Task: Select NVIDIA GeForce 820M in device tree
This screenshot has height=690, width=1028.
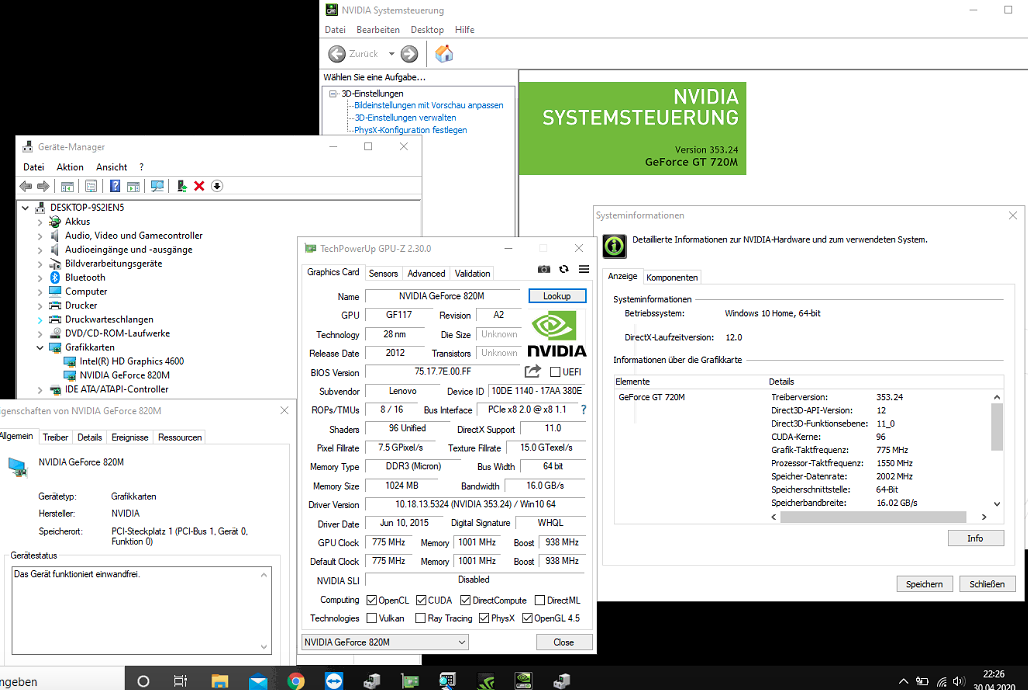Action: tap(125, 375)
